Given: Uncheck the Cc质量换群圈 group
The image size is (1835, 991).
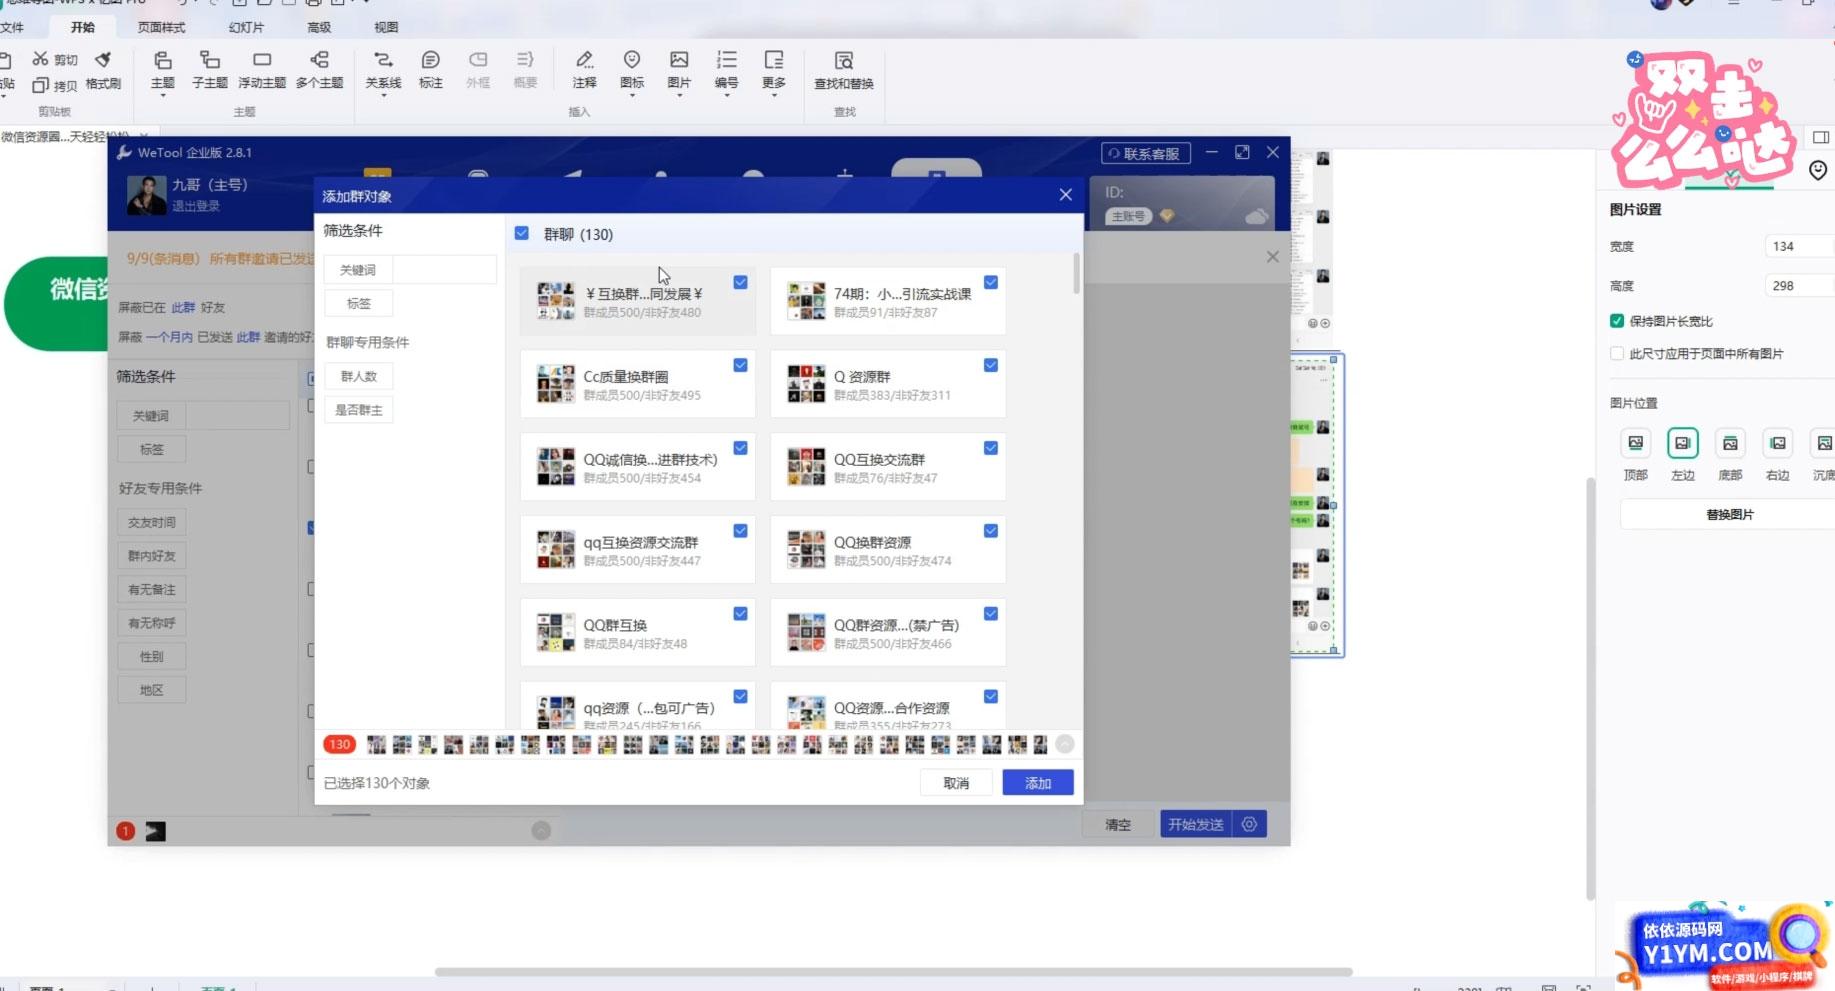Looking at the screenshot, I should click(x=740, y=365).
